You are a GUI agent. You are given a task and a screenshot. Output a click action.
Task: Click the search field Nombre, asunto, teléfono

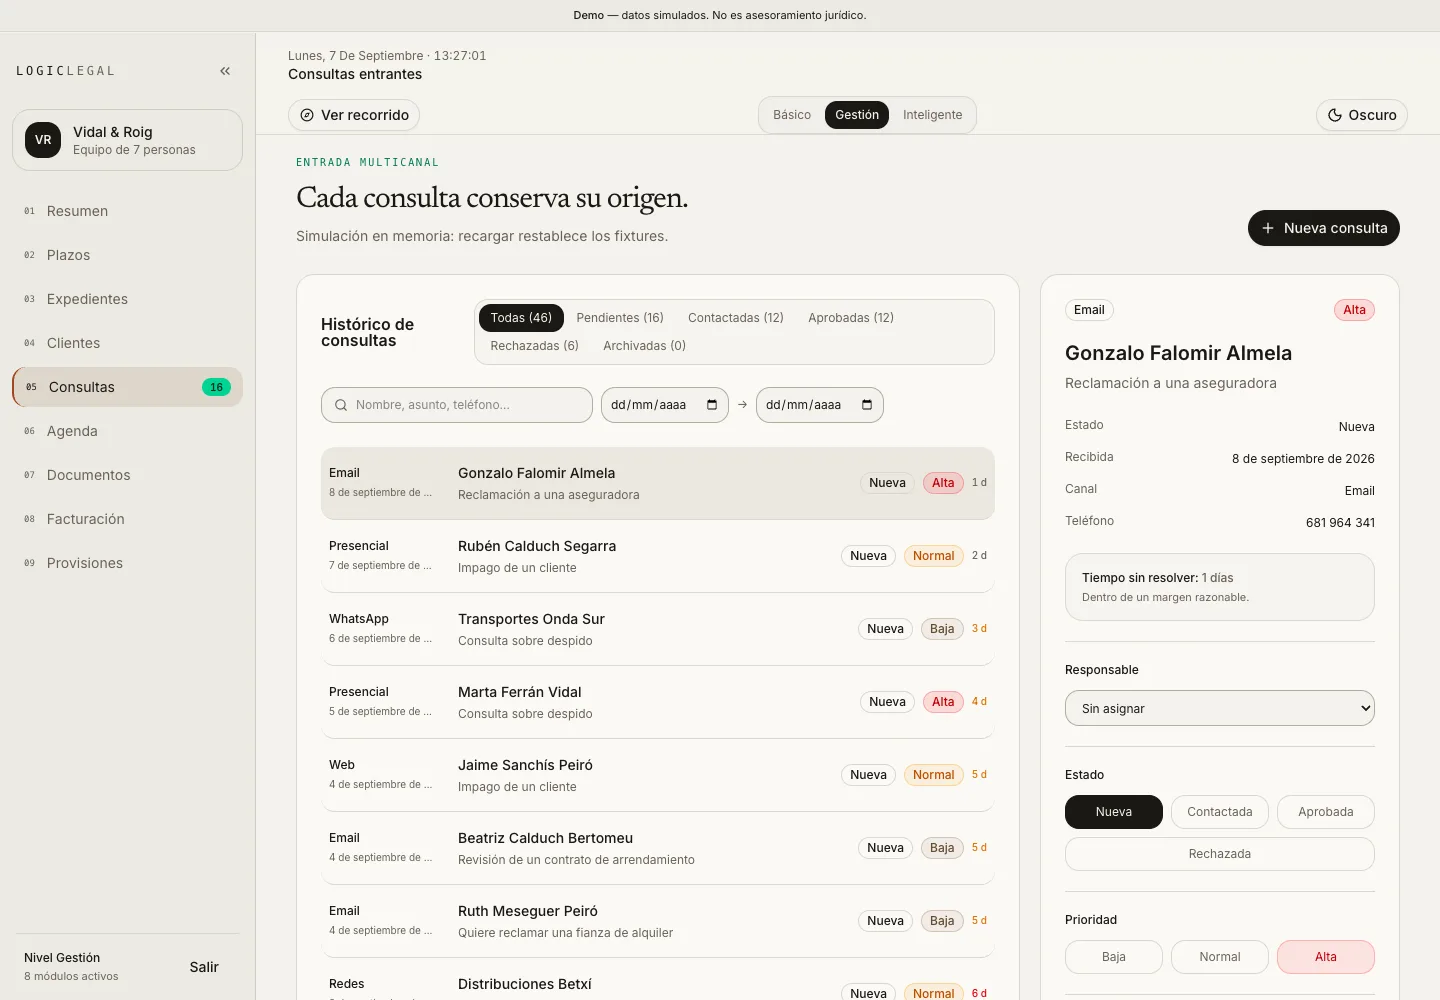coord(457,405)
